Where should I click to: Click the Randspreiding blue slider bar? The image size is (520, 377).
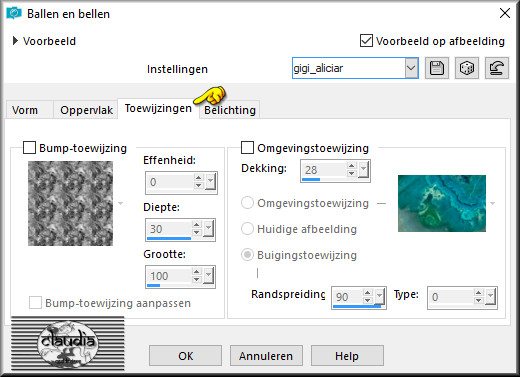tap(357, 306)
